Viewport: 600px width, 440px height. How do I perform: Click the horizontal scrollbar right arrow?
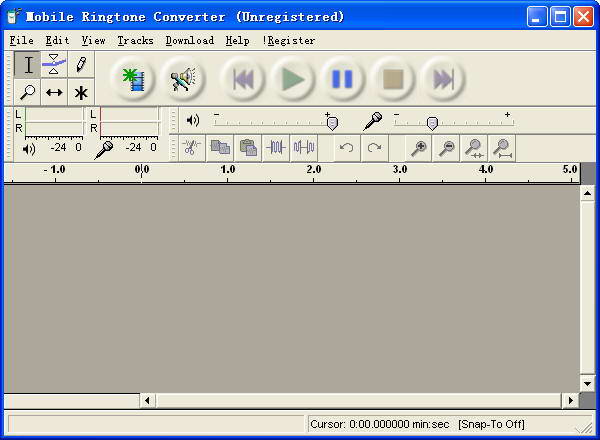pos(571,401)
